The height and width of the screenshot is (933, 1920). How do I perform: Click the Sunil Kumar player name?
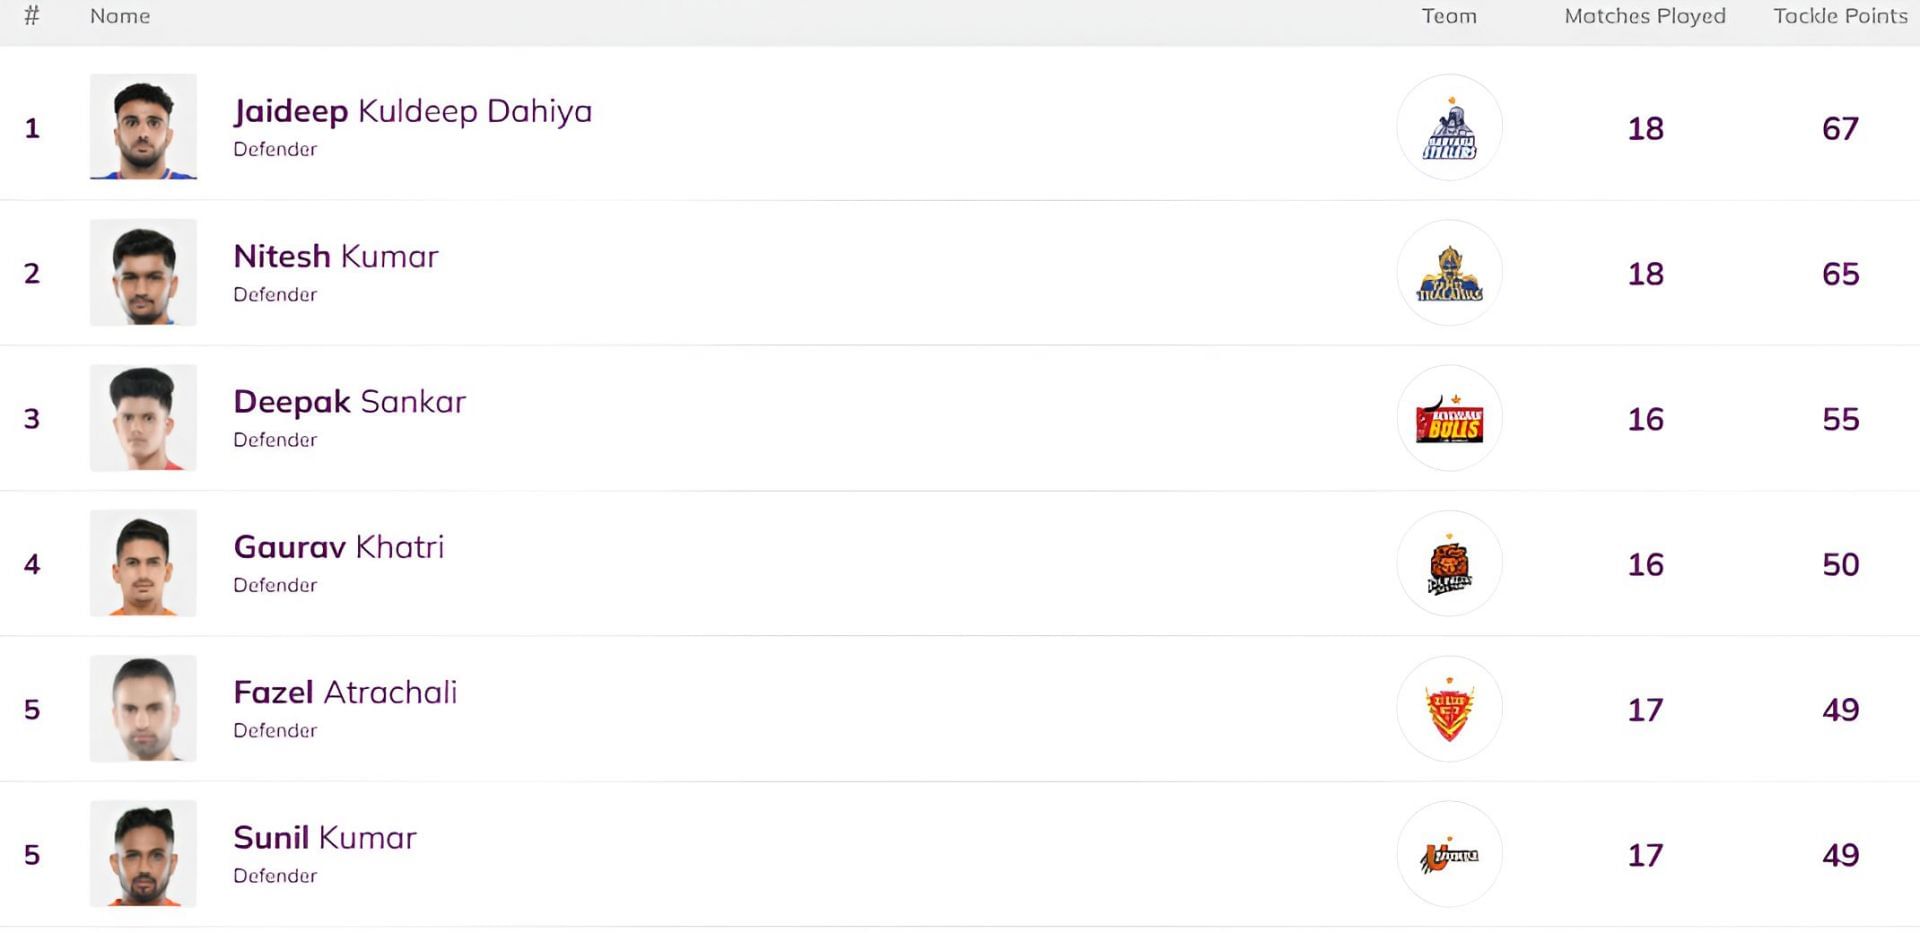[x=325, y=838]
